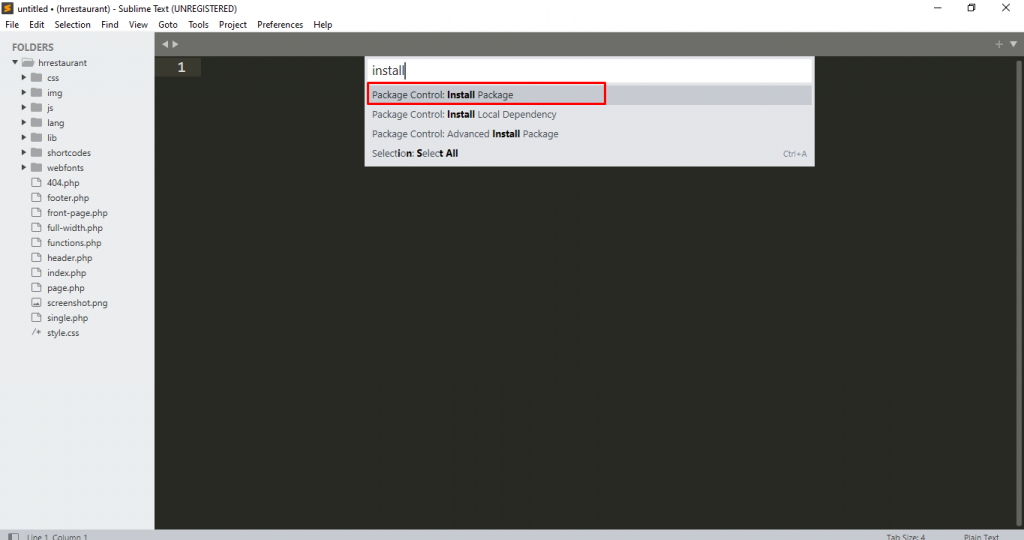Screen dimensions: 1024x540
Task: Expand the shortcodes folder arrow
Action: pos(24,152)
